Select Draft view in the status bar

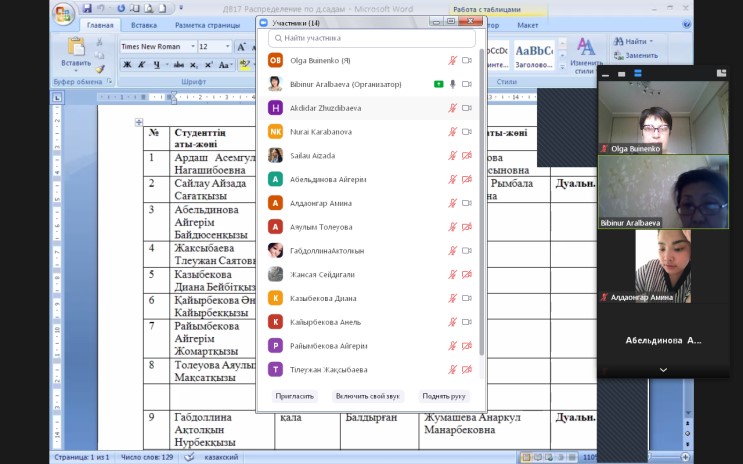572,457
